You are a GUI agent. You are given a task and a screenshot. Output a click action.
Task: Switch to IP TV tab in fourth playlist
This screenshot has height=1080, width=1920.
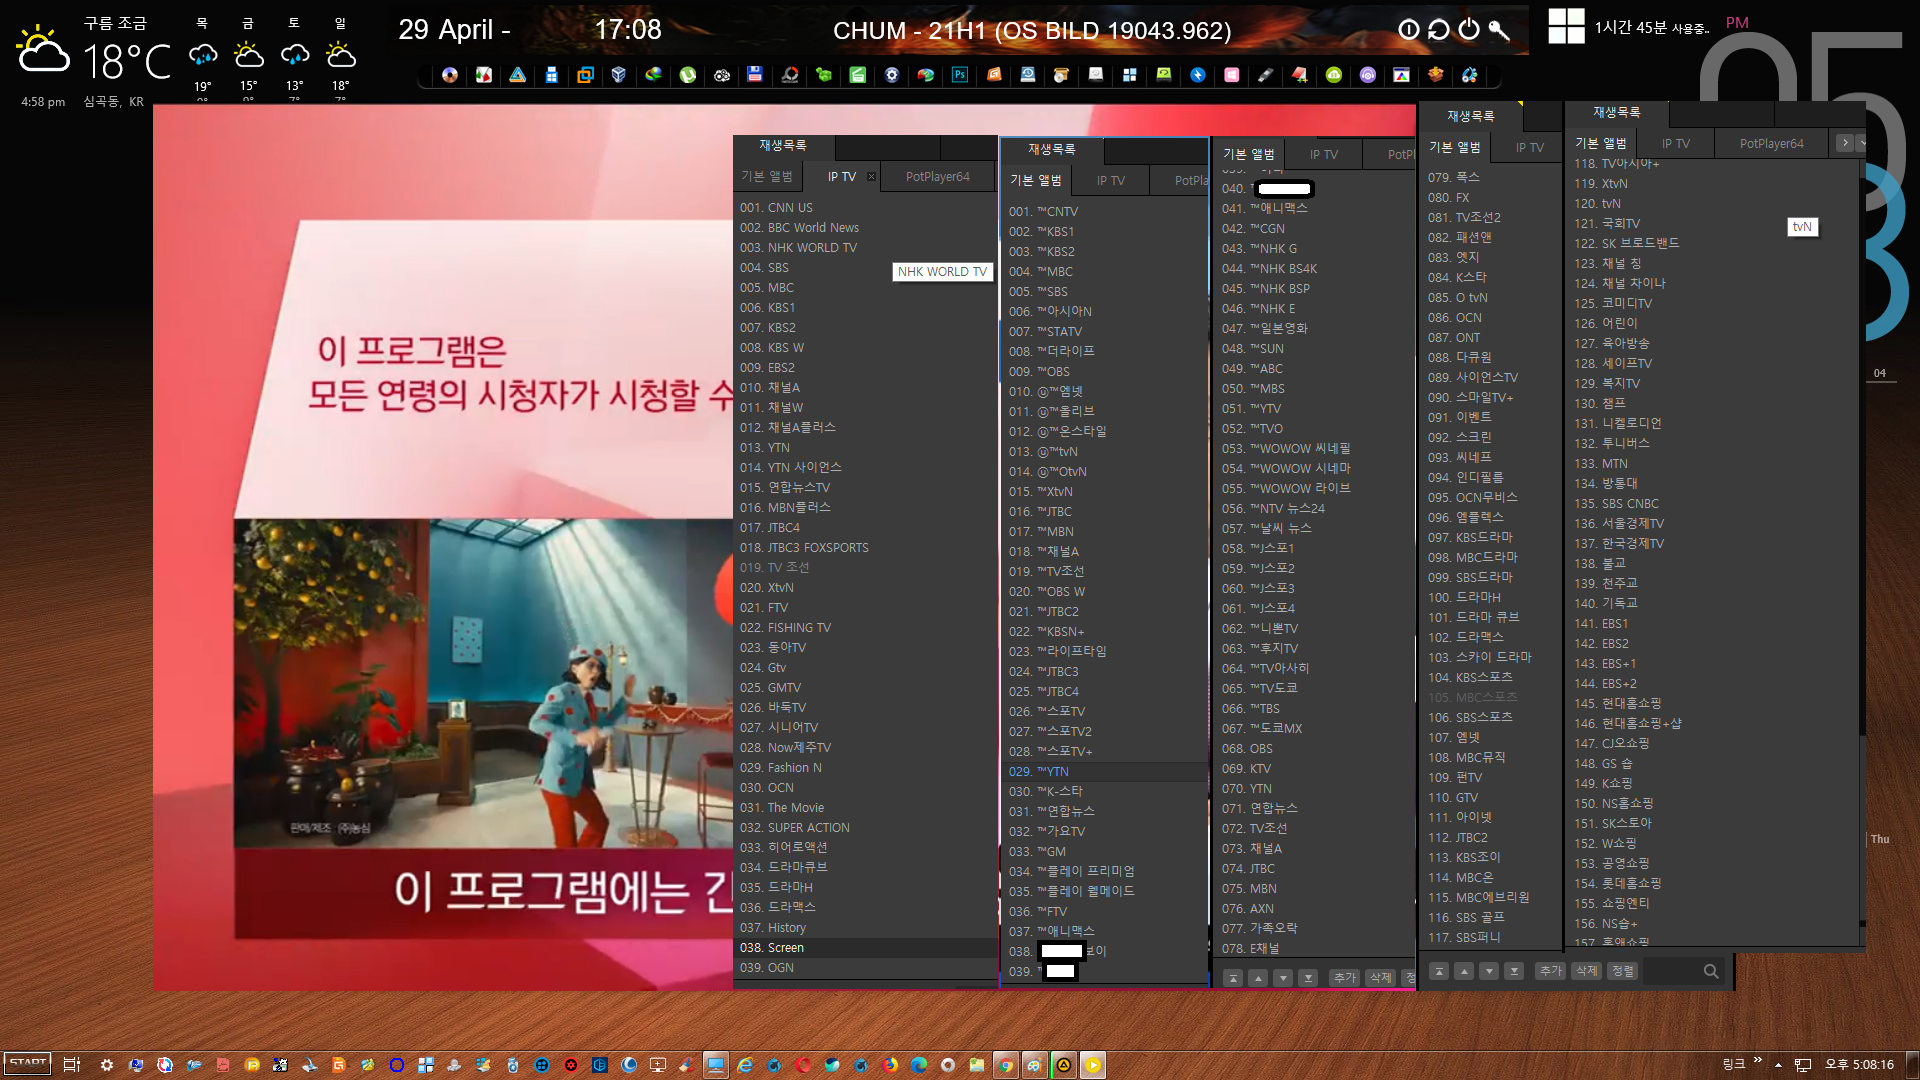pos(1530,148)
